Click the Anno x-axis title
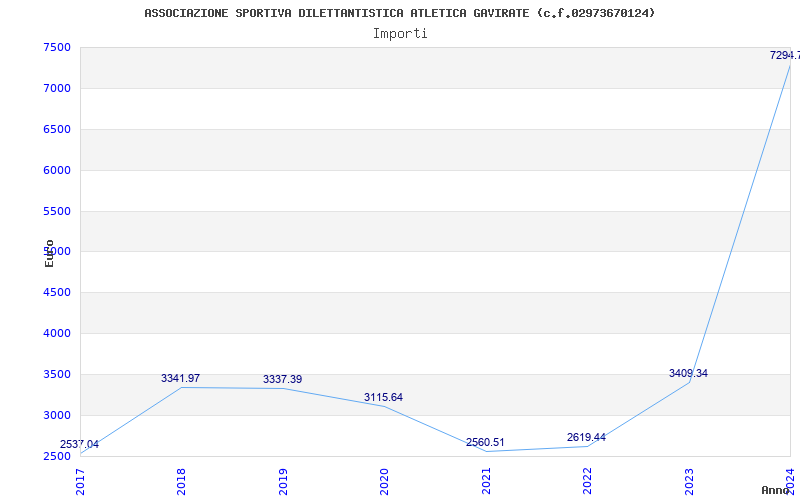Viewport: 800px width, 500px height. (x=775, y=490)
